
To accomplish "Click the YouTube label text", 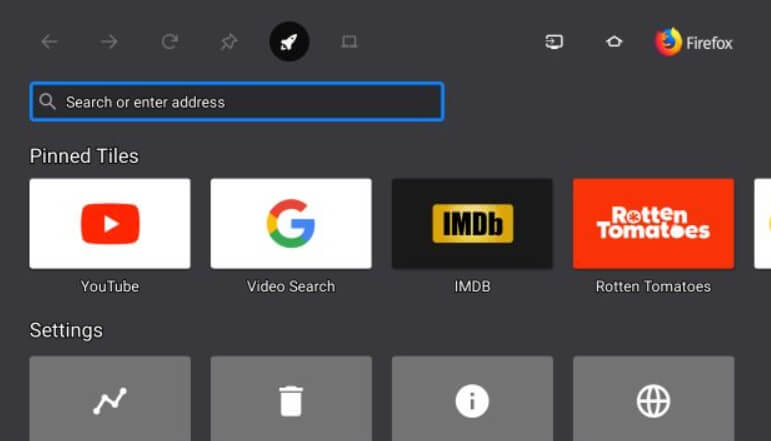I will pyautogui.click(x=110, y=287).
